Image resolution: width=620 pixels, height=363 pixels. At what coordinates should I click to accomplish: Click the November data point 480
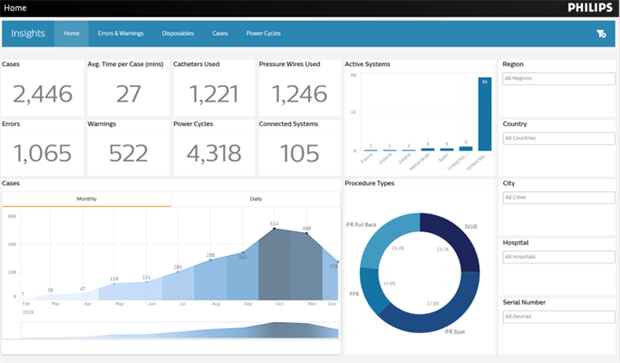tap(307, 233)
